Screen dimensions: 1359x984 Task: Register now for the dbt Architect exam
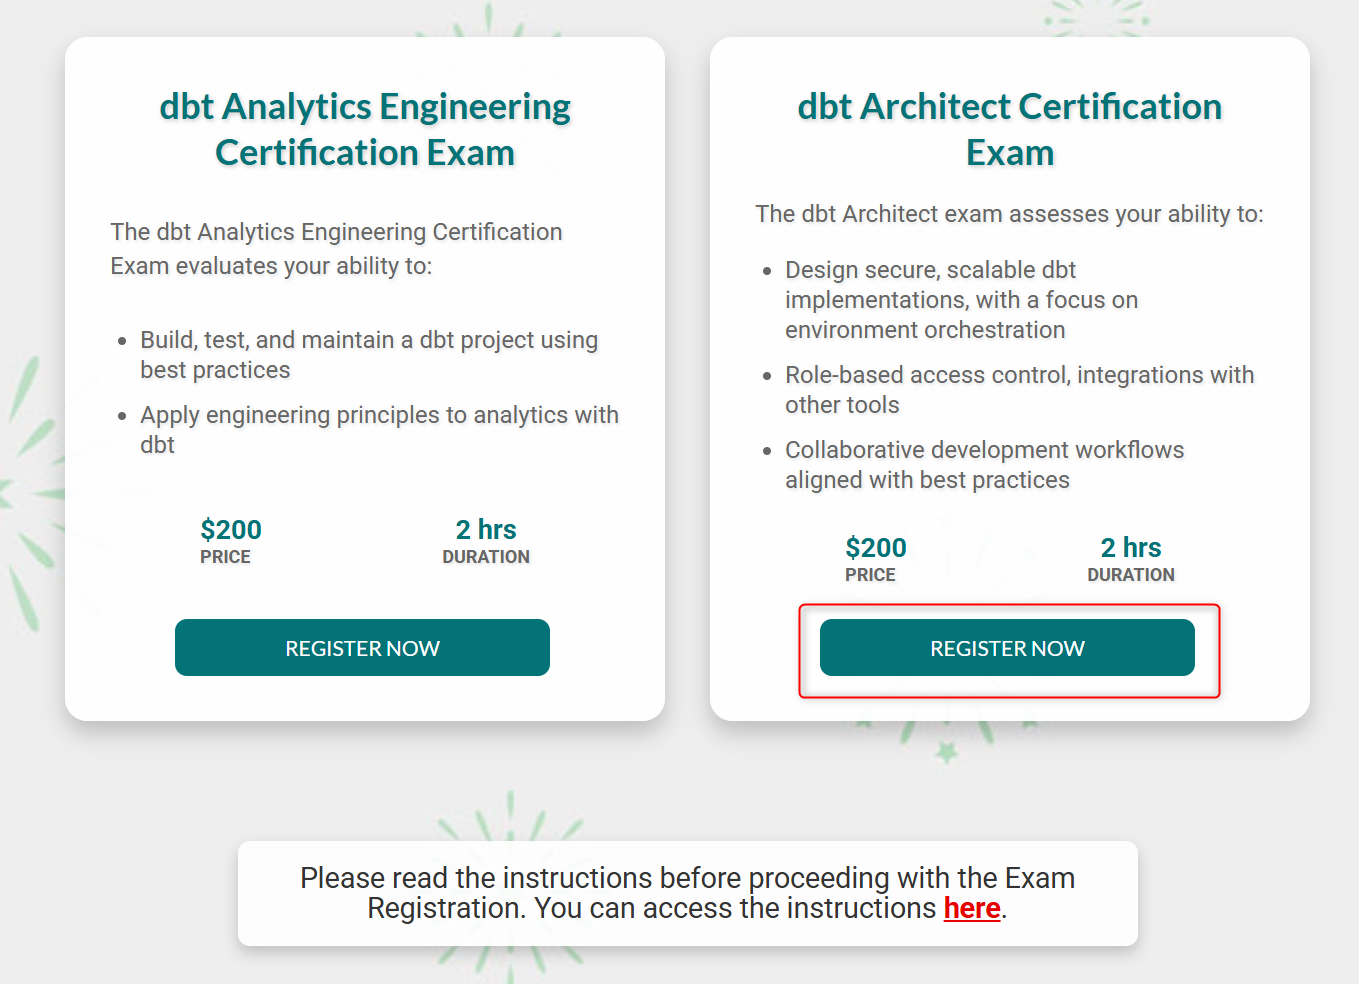1007,648
